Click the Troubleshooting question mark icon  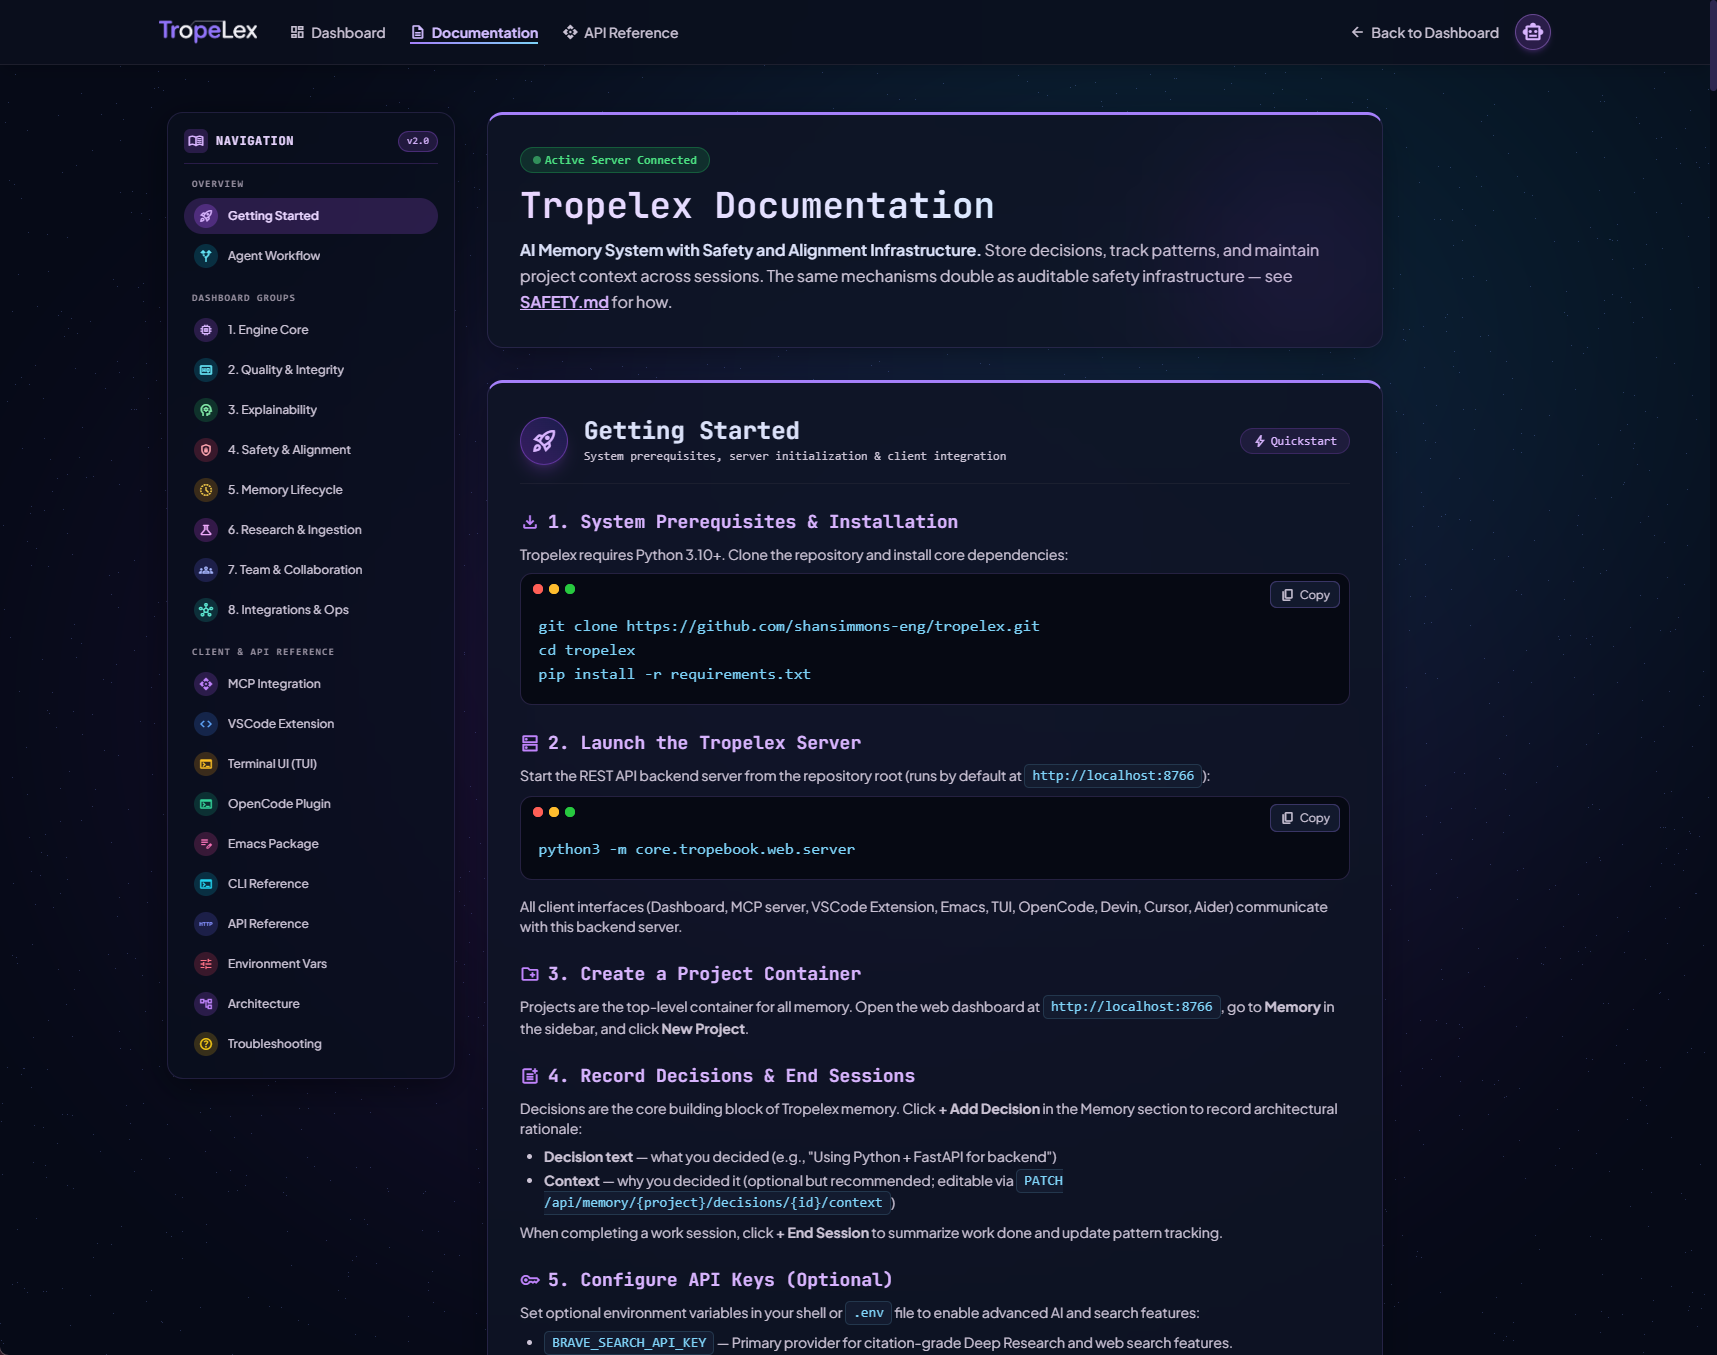pyautogui.click(x=206, y=1044)
